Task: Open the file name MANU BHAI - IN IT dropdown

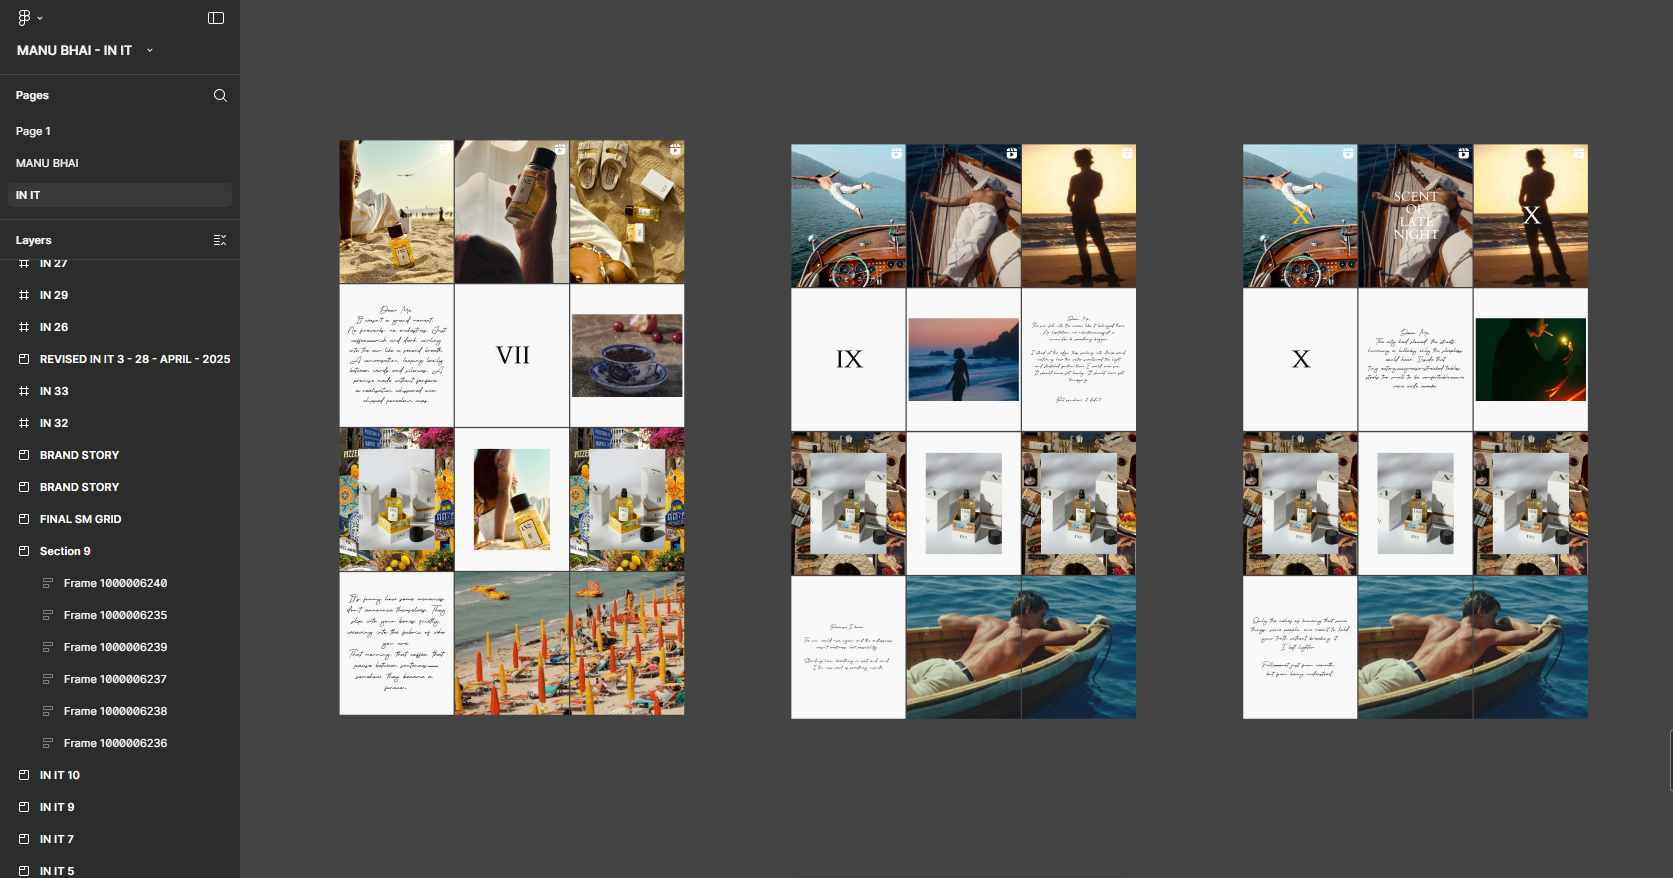Action: click(150, 50)
